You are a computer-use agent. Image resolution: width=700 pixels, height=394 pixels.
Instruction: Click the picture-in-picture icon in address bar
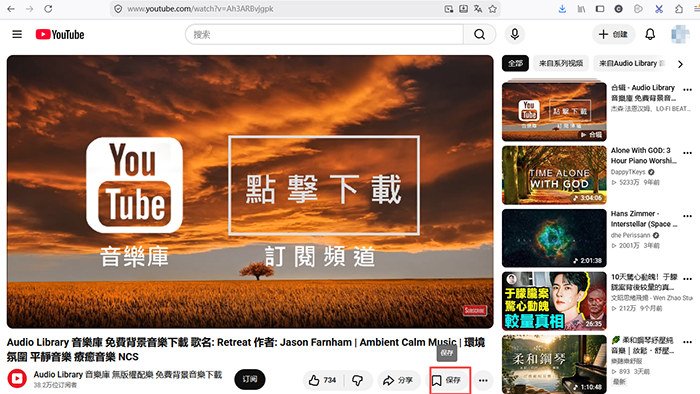(448, 9)
